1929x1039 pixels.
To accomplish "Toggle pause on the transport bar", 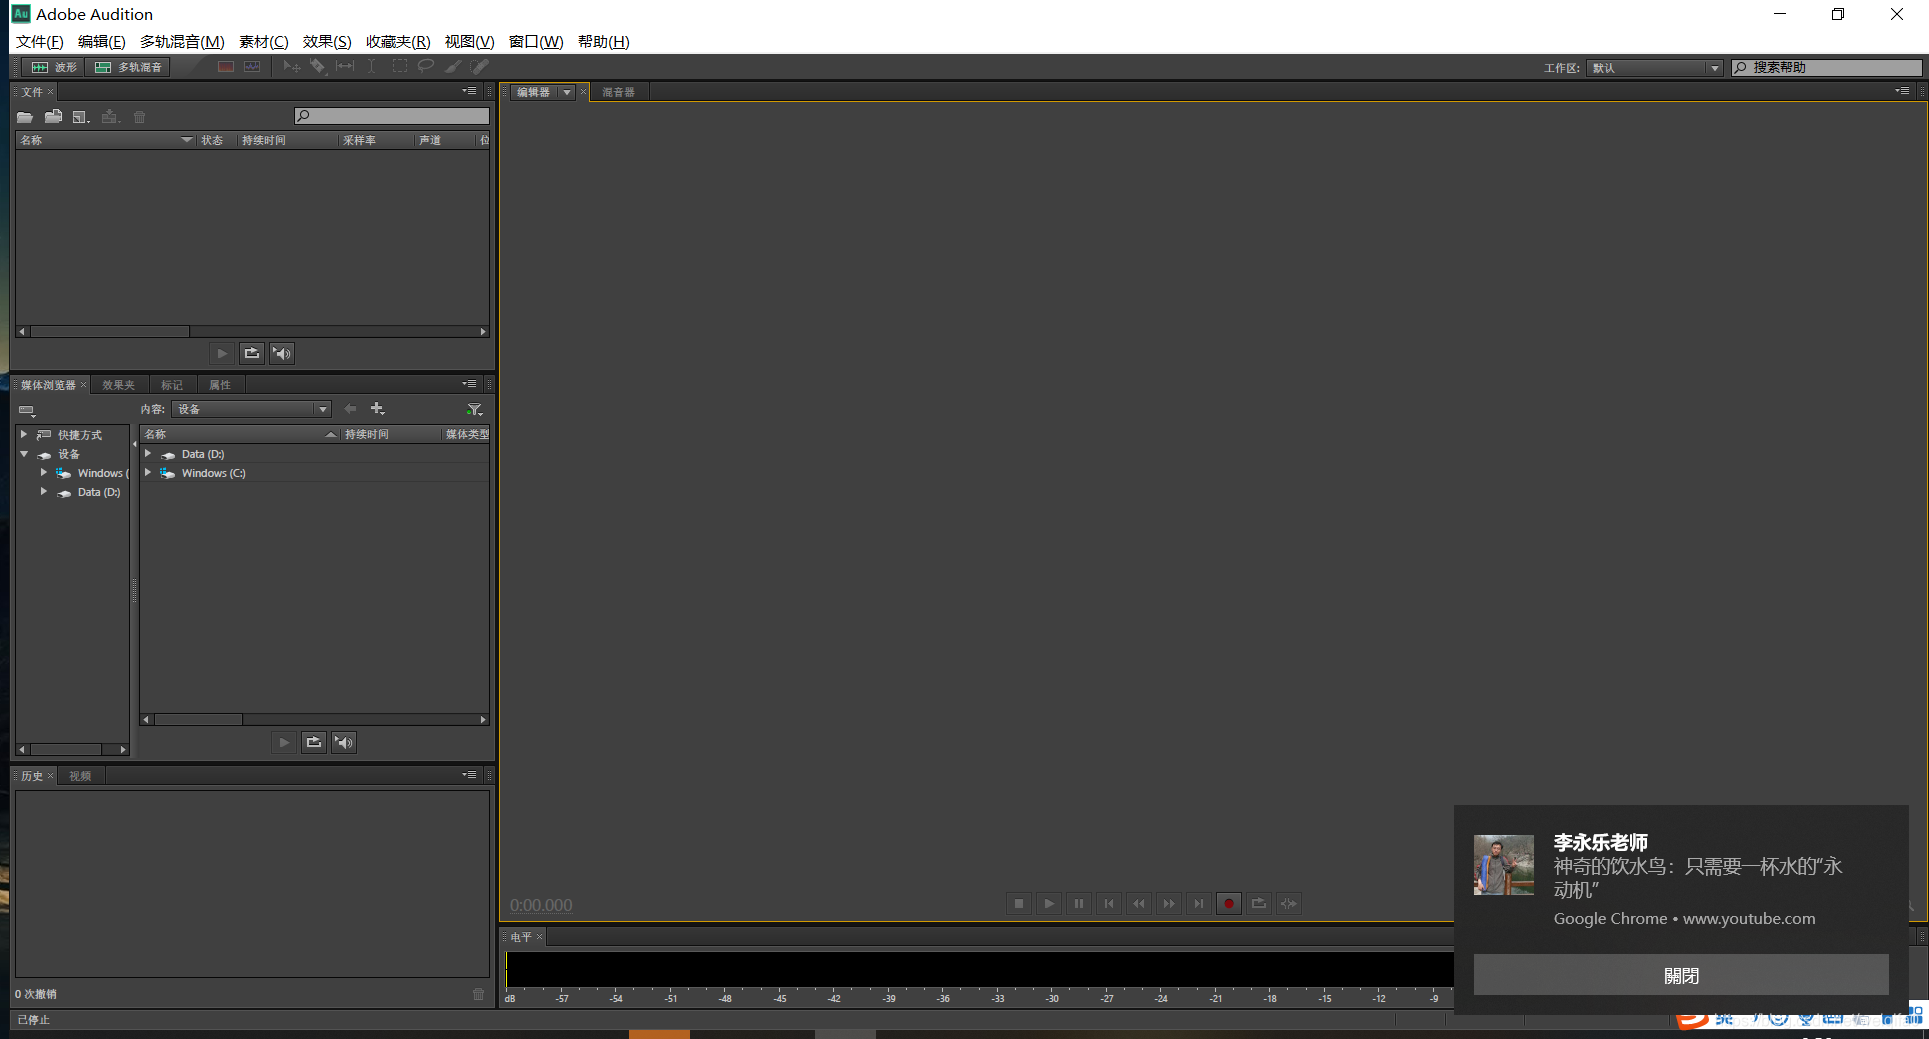I will (x=1078, y=903).
